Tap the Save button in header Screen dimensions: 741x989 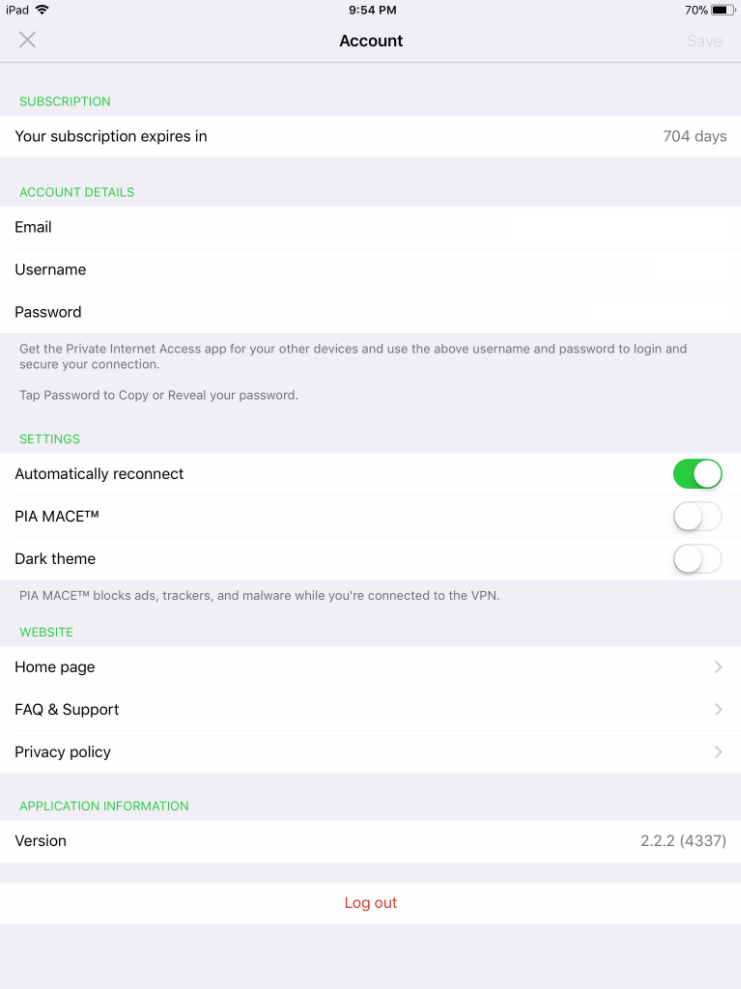[704, 41]
